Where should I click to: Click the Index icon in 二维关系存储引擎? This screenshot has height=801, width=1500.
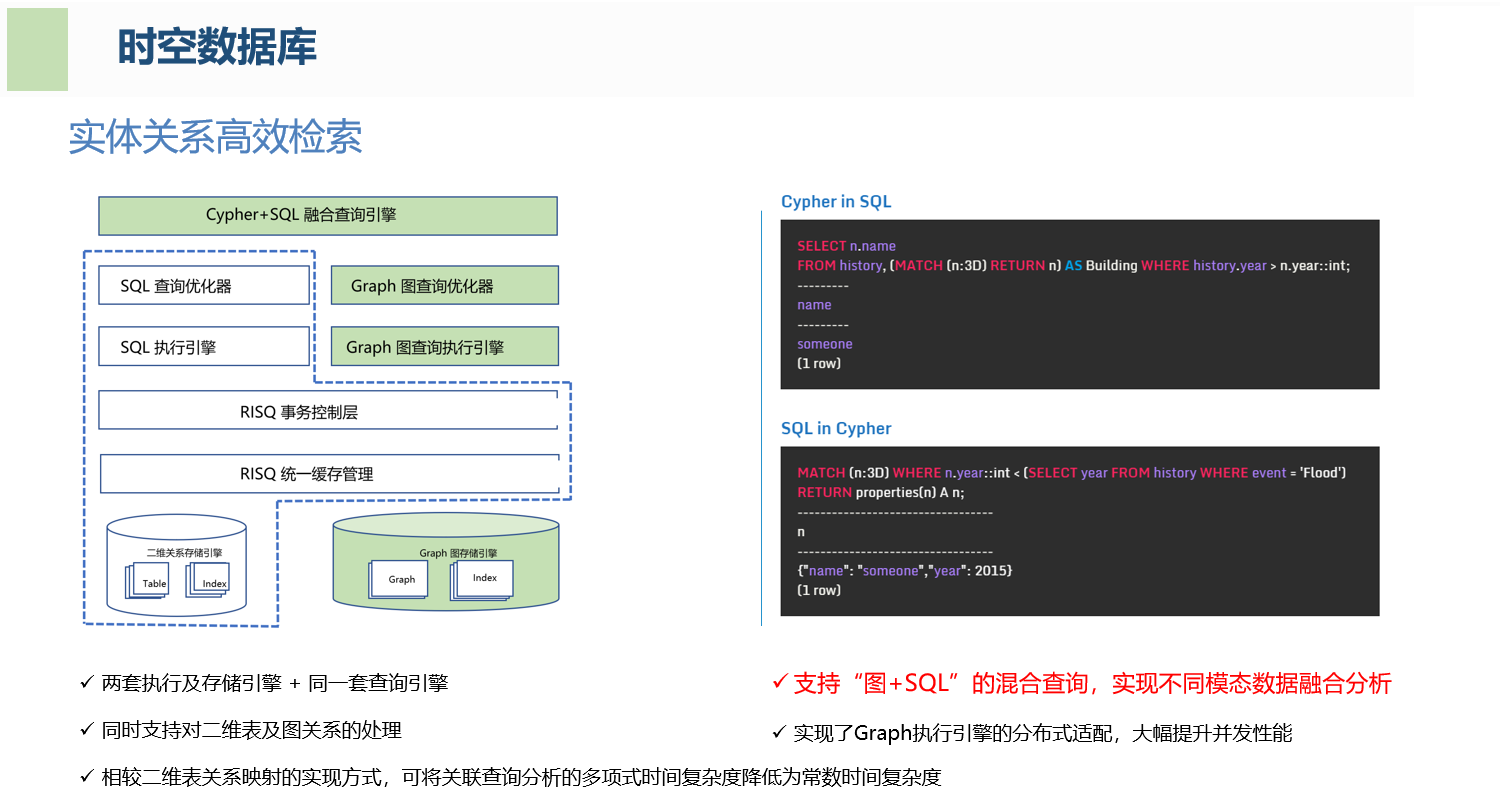[x=213, y=582]
